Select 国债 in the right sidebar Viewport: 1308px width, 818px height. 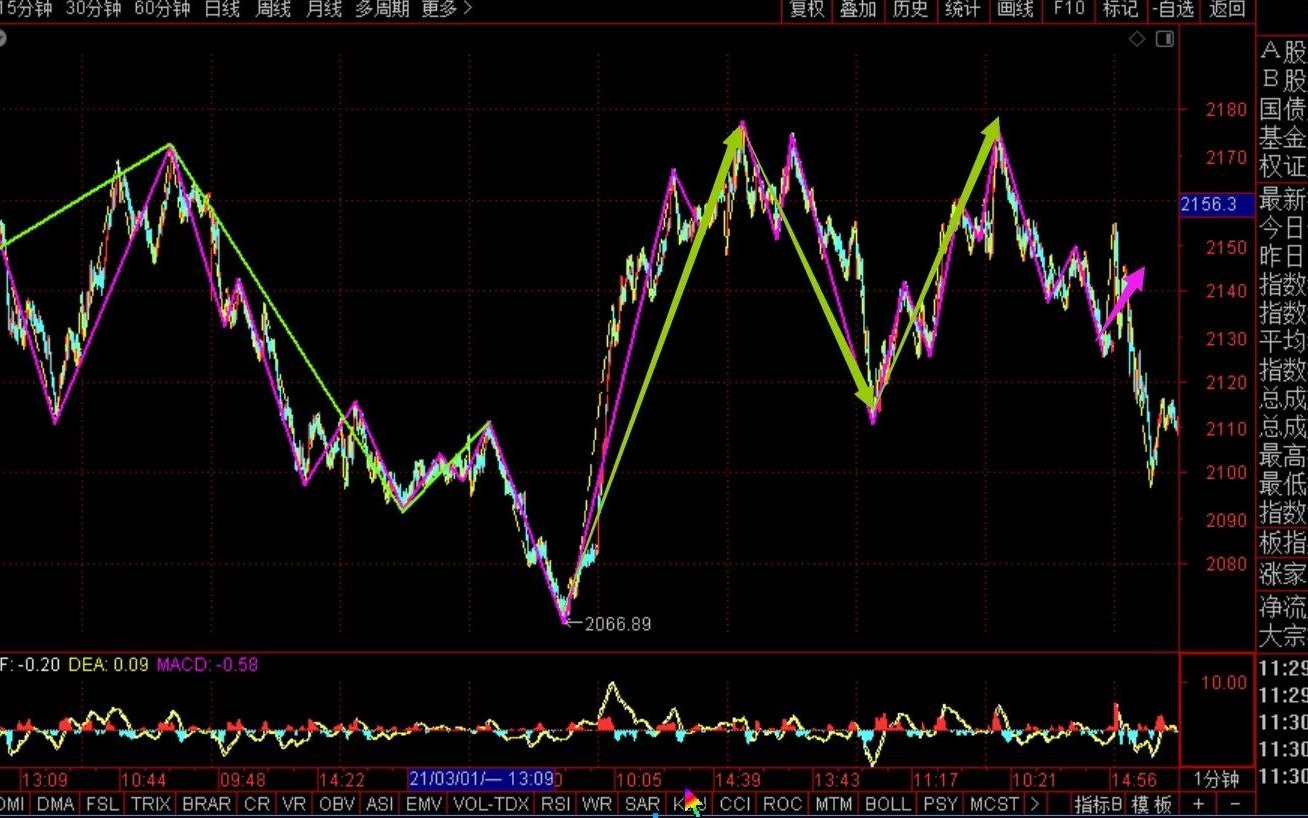[x=1283, y=109]
